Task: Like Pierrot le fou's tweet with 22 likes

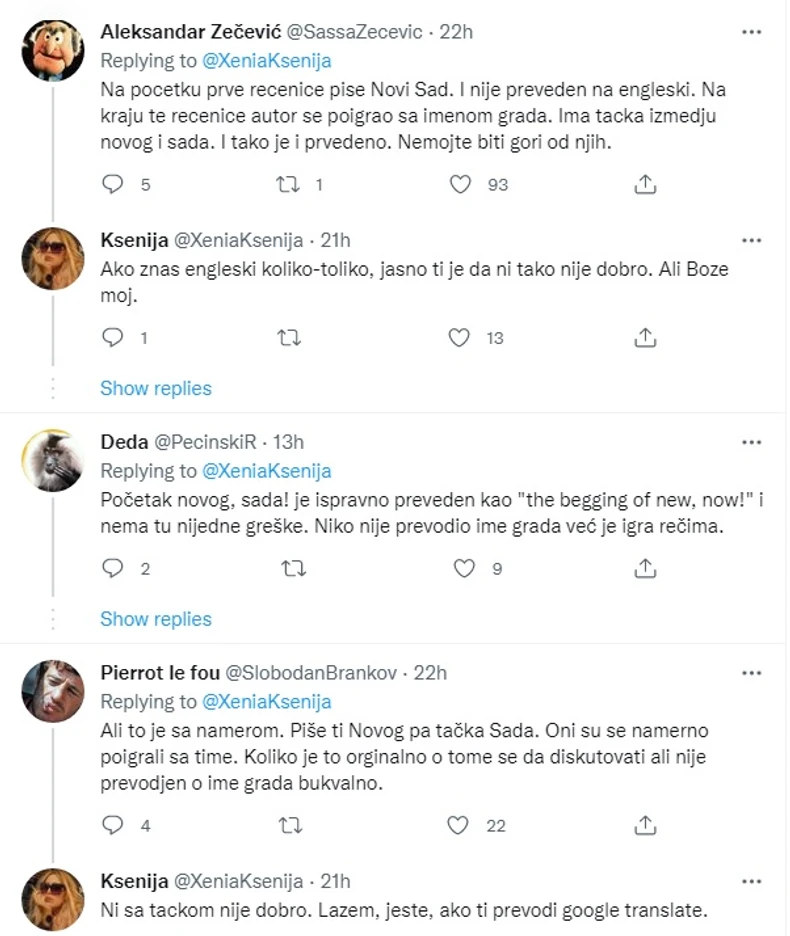Action: pyautogui.click(x=460, y=826)
